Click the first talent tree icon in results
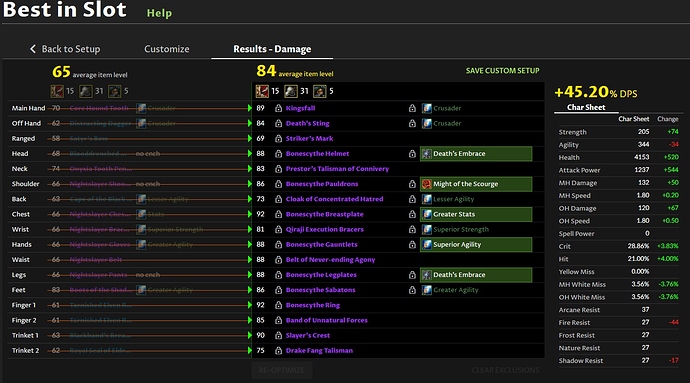Screen dimensions: 690x383 tap(262, 91)
